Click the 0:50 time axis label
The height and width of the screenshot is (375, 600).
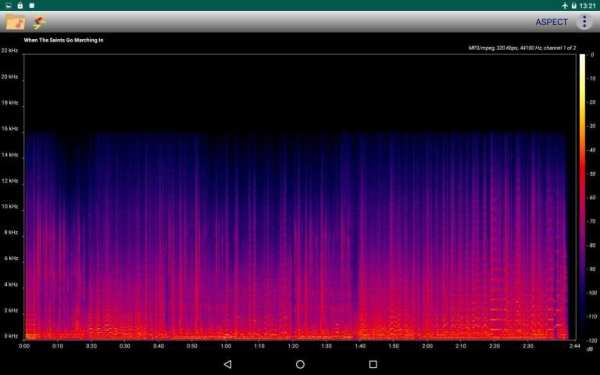[x=192, y=346]
